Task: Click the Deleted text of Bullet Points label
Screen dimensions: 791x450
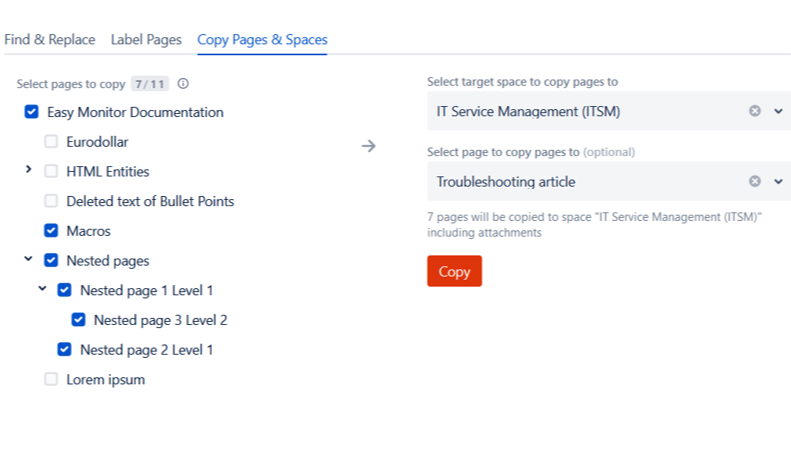Action: tap(150, 201)
